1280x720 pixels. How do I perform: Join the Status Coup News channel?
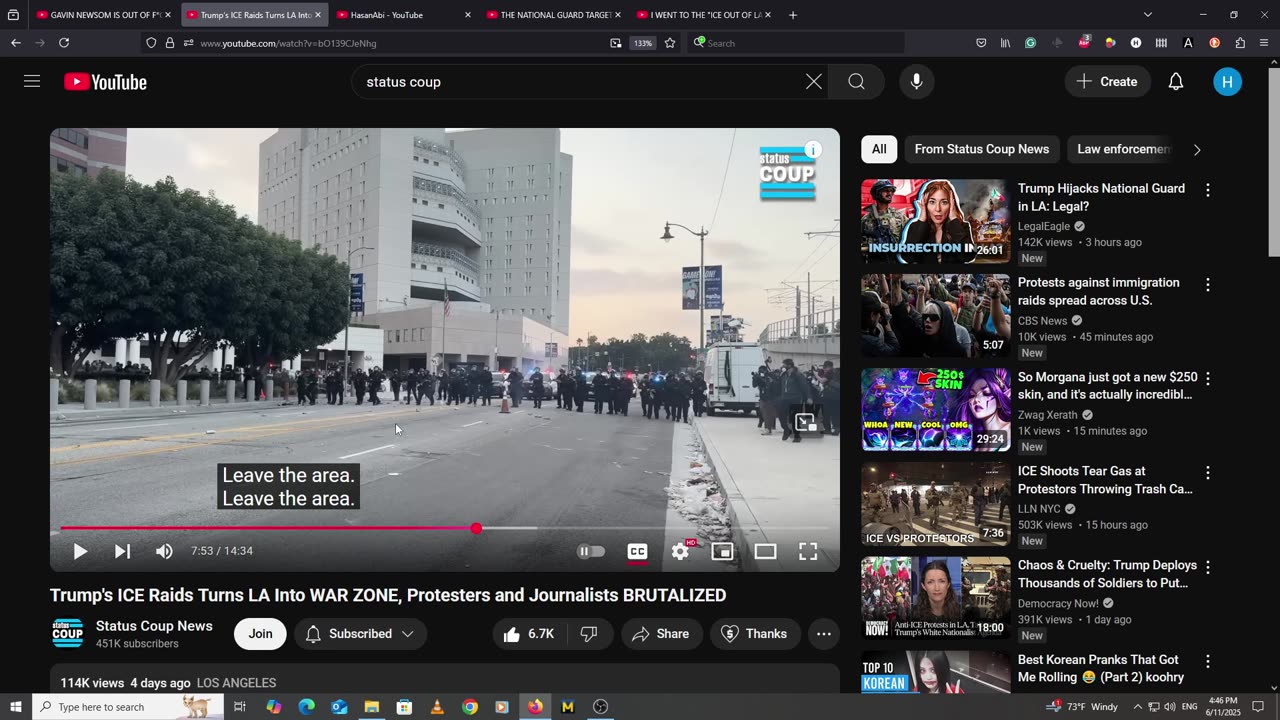260,634
